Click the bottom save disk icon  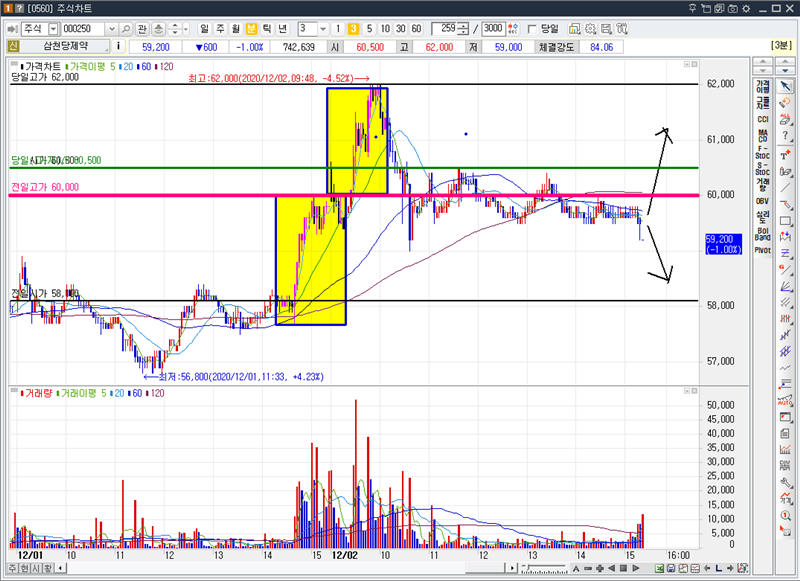coord(671,568)
